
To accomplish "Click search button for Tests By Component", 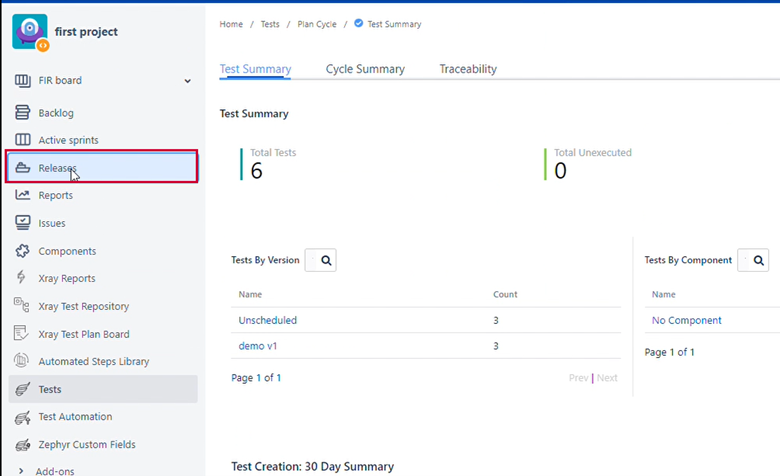I will pyautogui.click(x=759, y=260).
